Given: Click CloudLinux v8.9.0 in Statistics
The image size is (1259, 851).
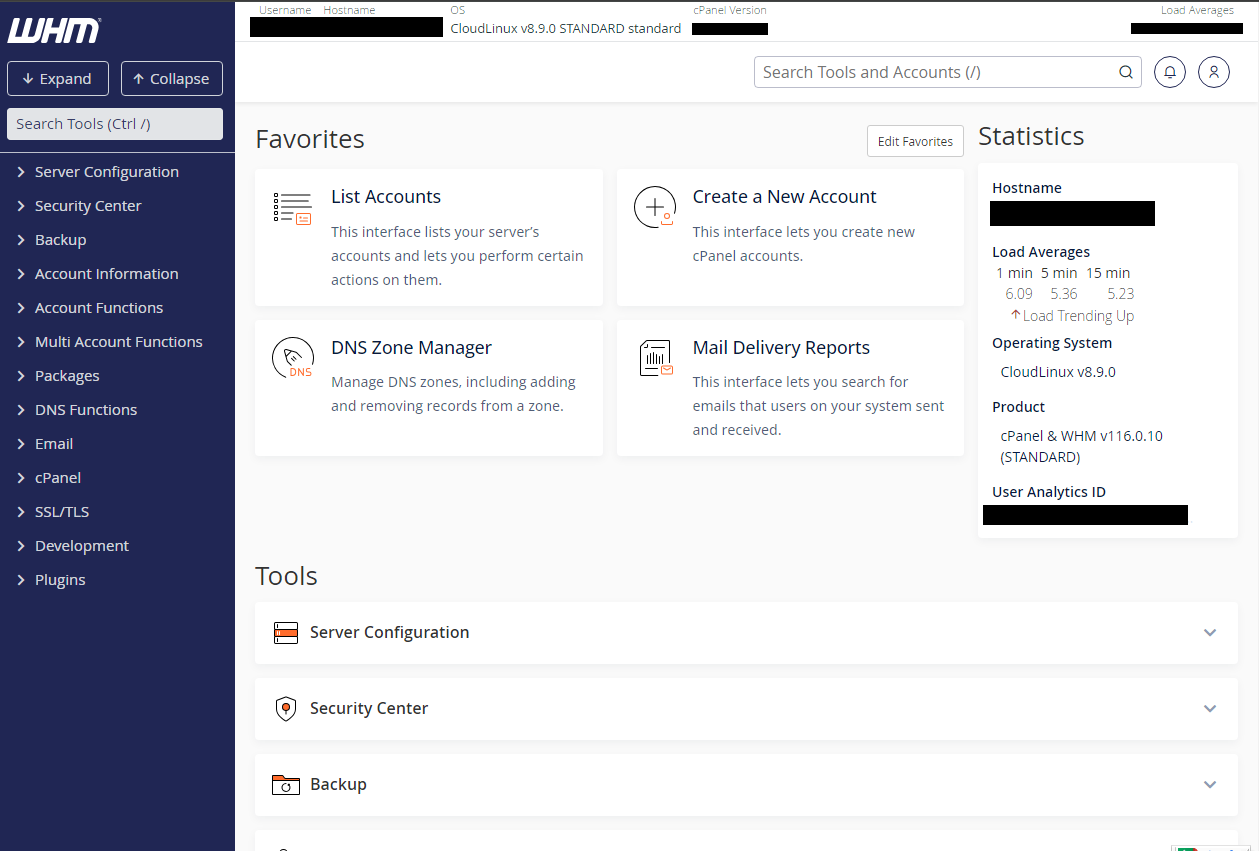Looking at the screenshot, I should click(x=1058, y=372).
